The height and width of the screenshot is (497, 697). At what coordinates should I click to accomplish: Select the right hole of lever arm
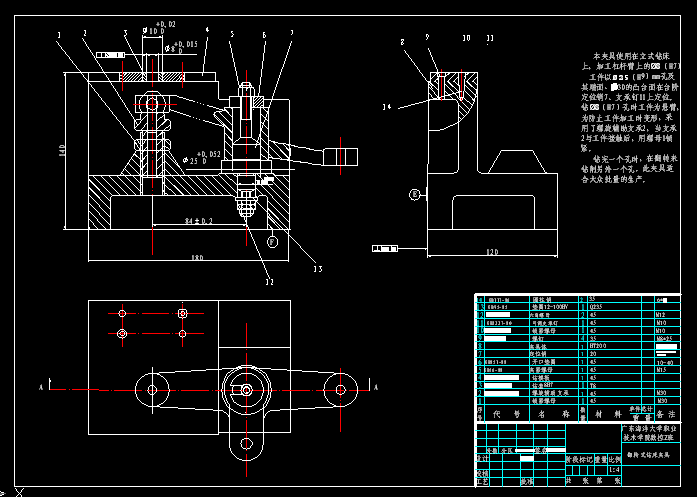pyautogui.click(x=340, y=388)
